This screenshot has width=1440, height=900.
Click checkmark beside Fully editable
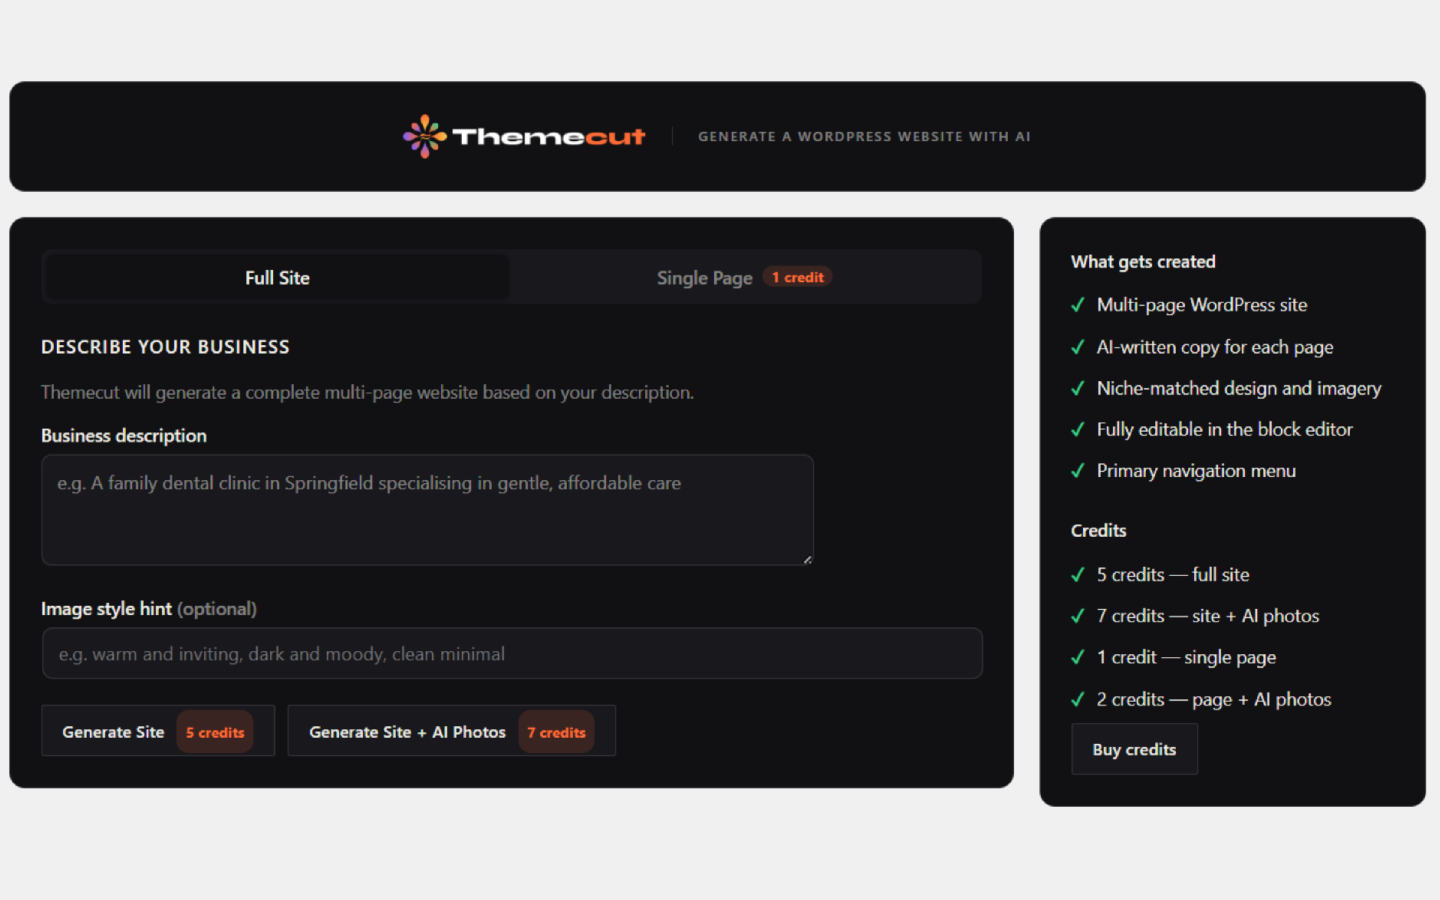point(1078,429)
